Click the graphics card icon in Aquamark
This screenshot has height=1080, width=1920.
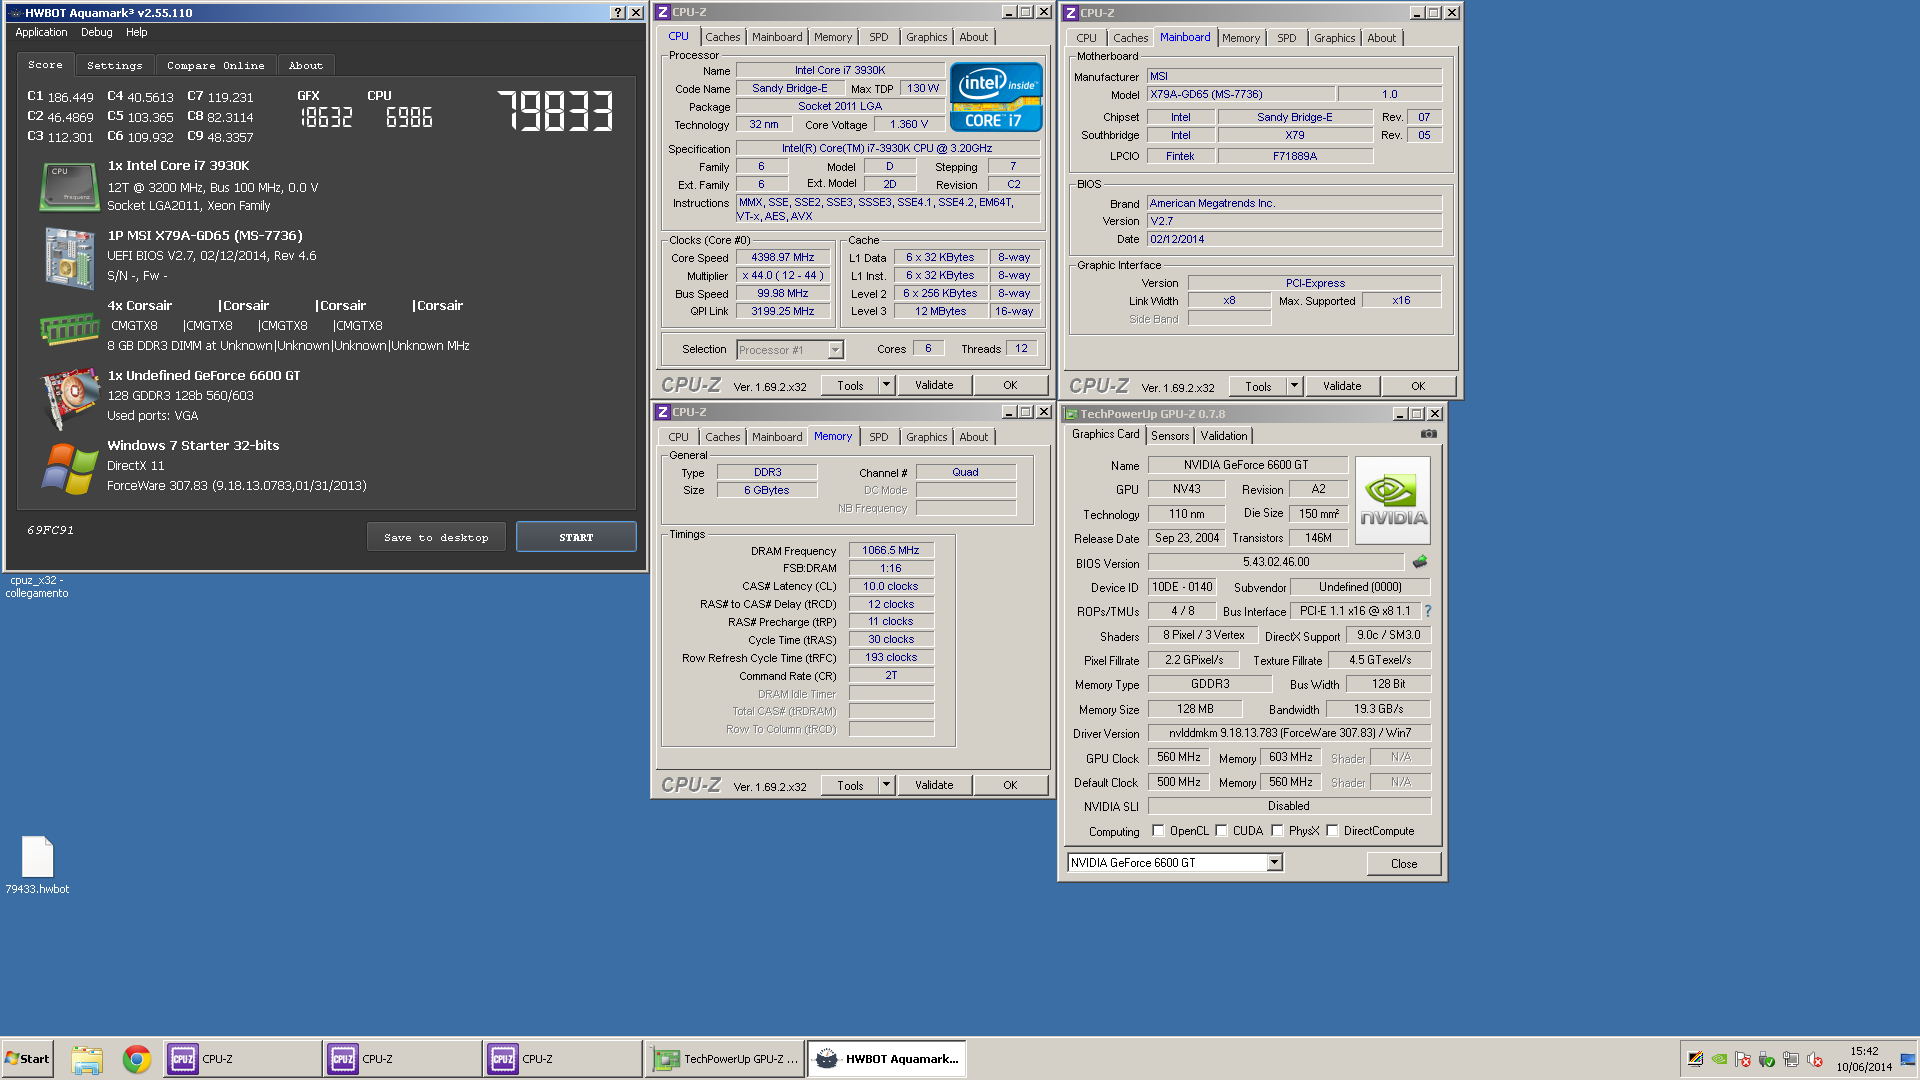69,398
